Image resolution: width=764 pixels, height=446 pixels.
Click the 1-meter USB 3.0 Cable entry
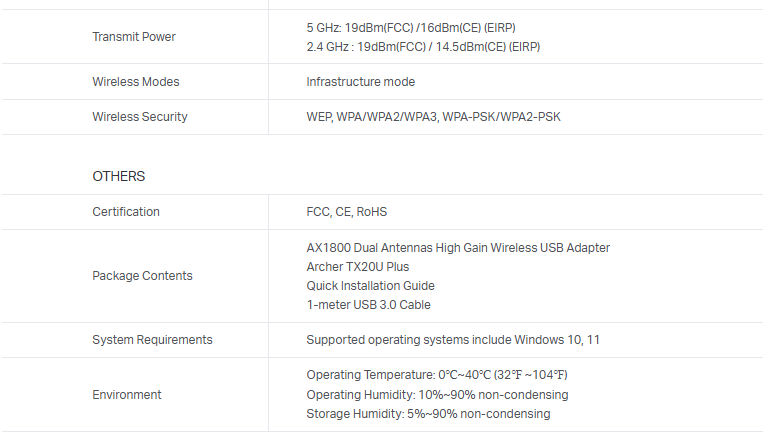click(368, 305)
